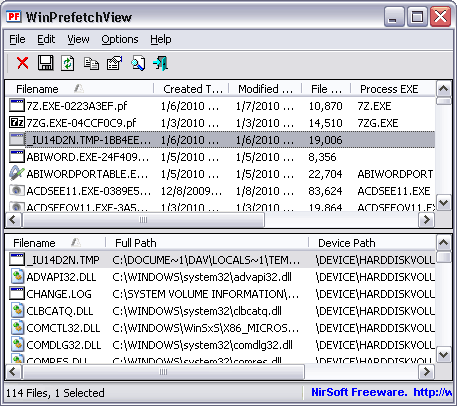Screen dimensions: 457x406
Task: Open the Help menu
Action: click(161, 39)
